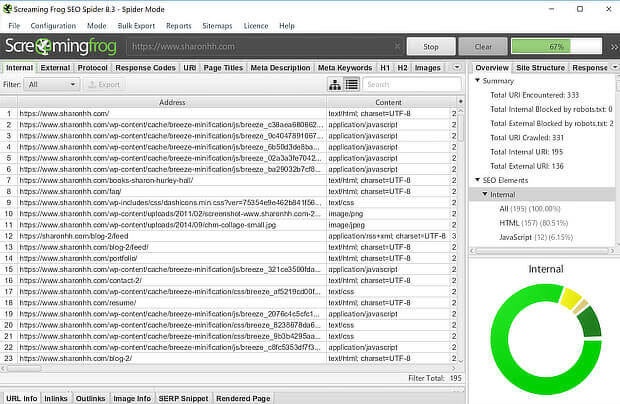Click the Export button

(104, 85)
